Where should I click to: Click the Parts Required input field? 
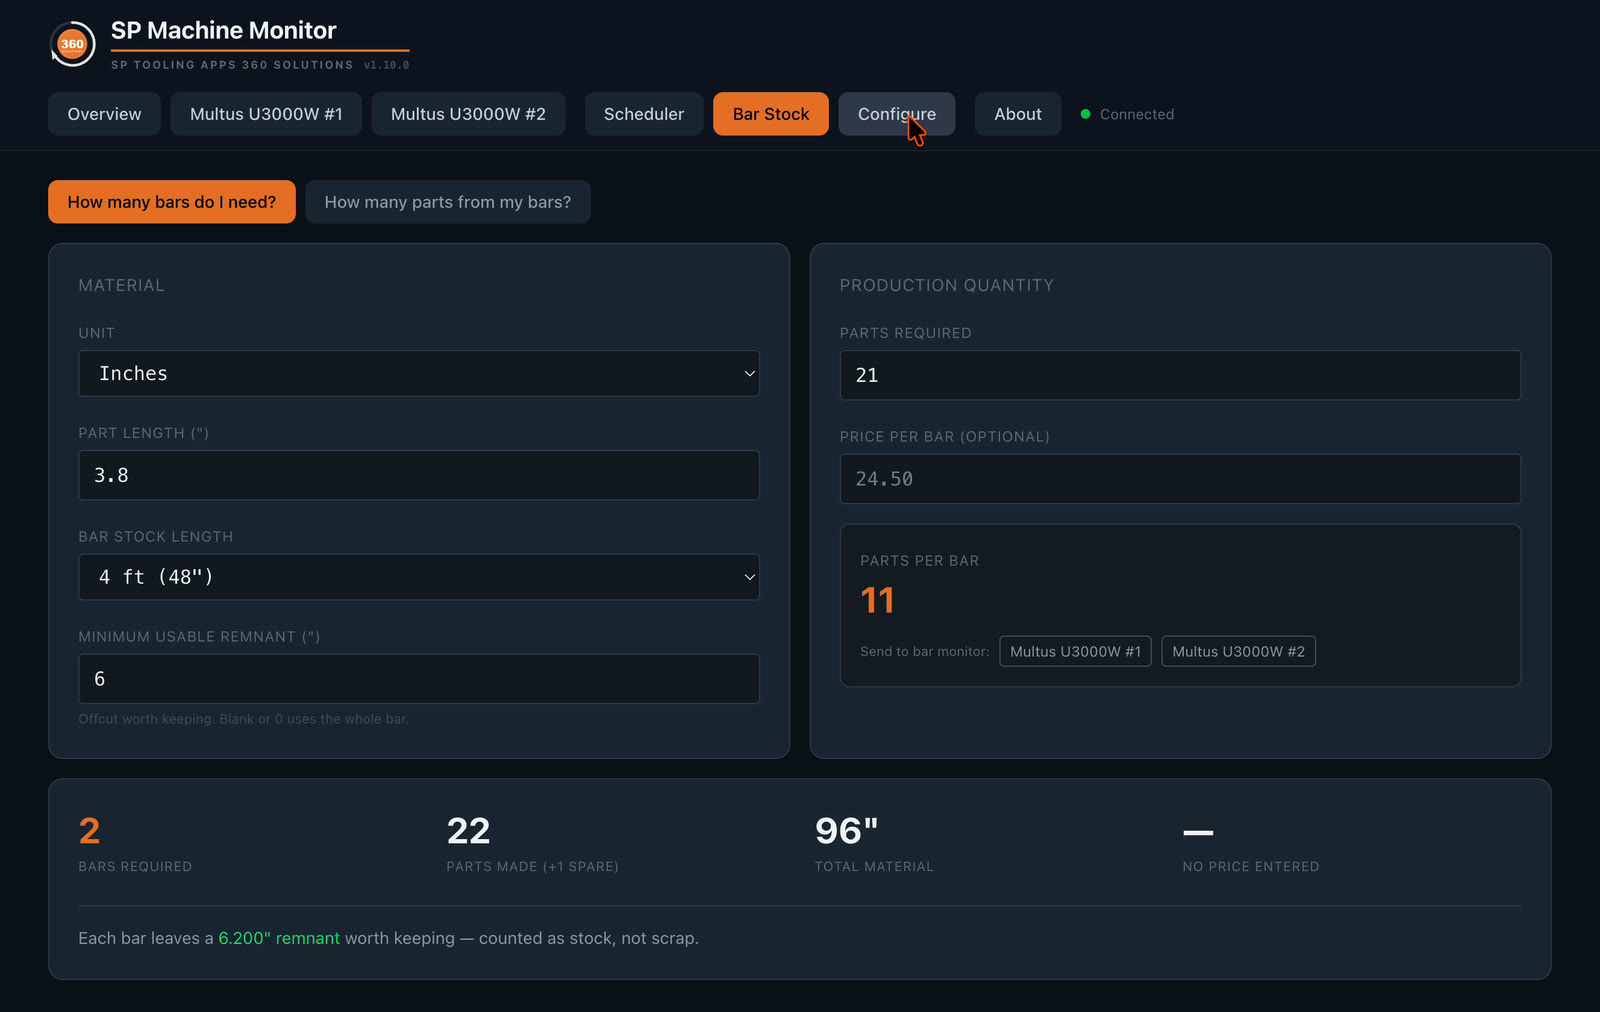tap(1180, 375)
